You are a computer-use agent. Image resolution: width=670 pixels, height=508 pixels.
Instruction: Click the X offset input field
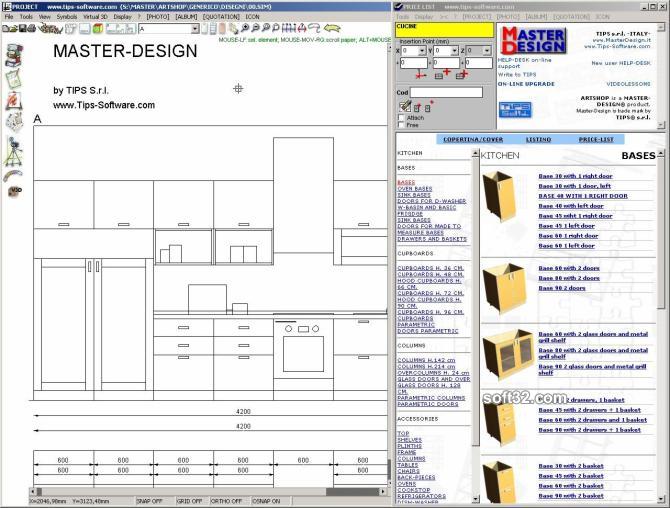tap(413, 63)
